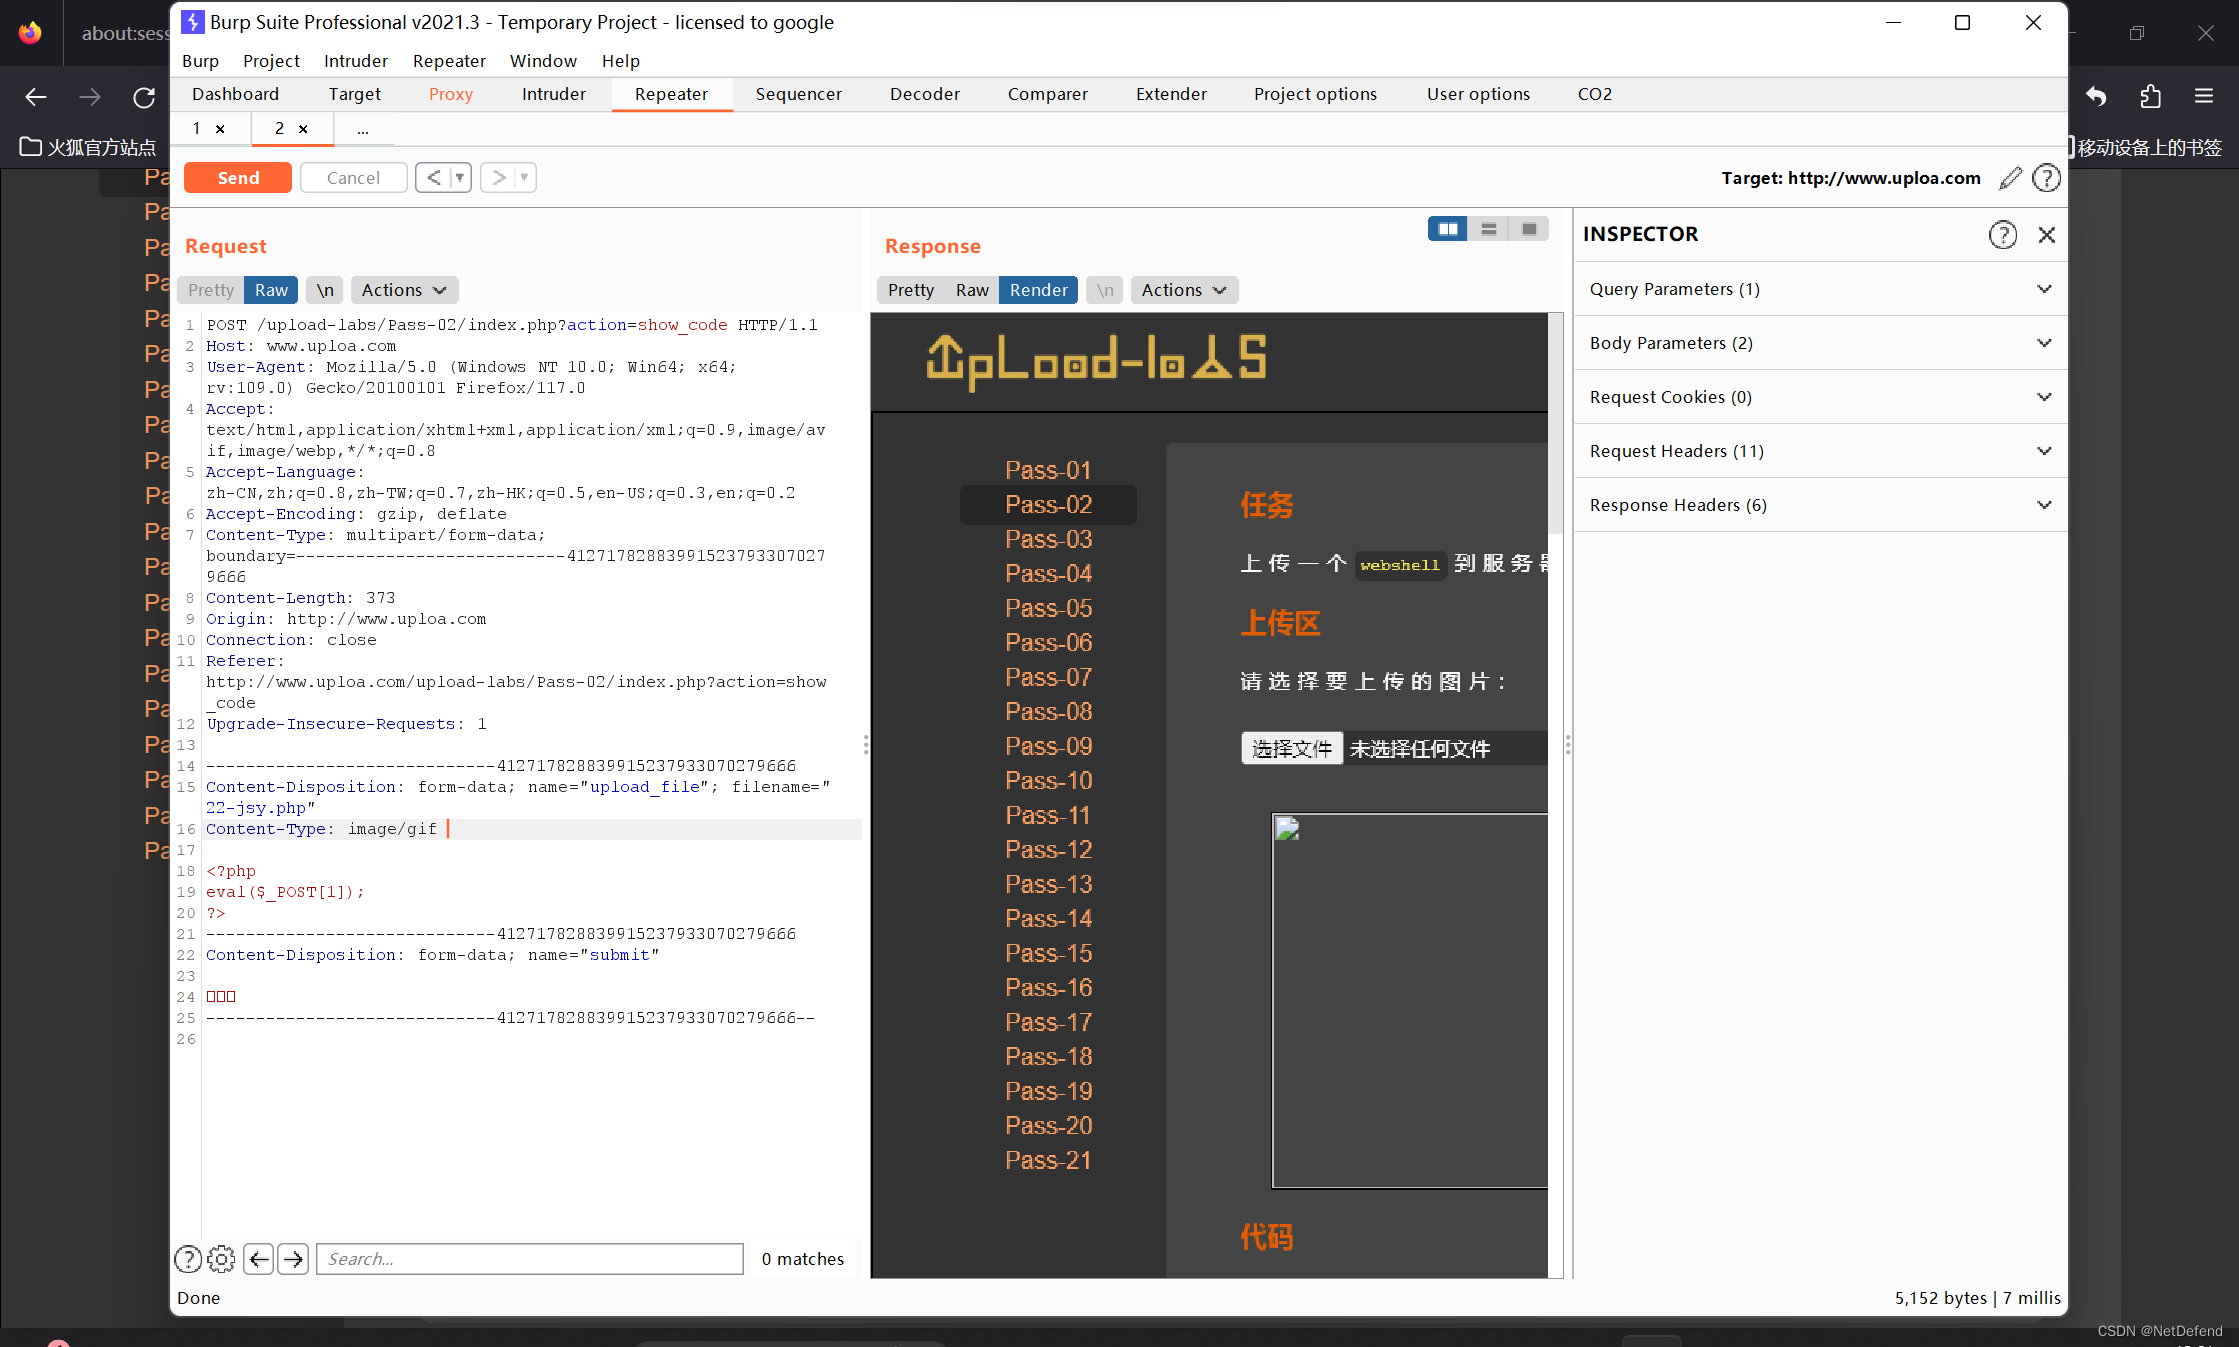Switch request view to Raw
Image resolution: width=2239 pixels, height=1347 pixels.
(x=271, y=290)
